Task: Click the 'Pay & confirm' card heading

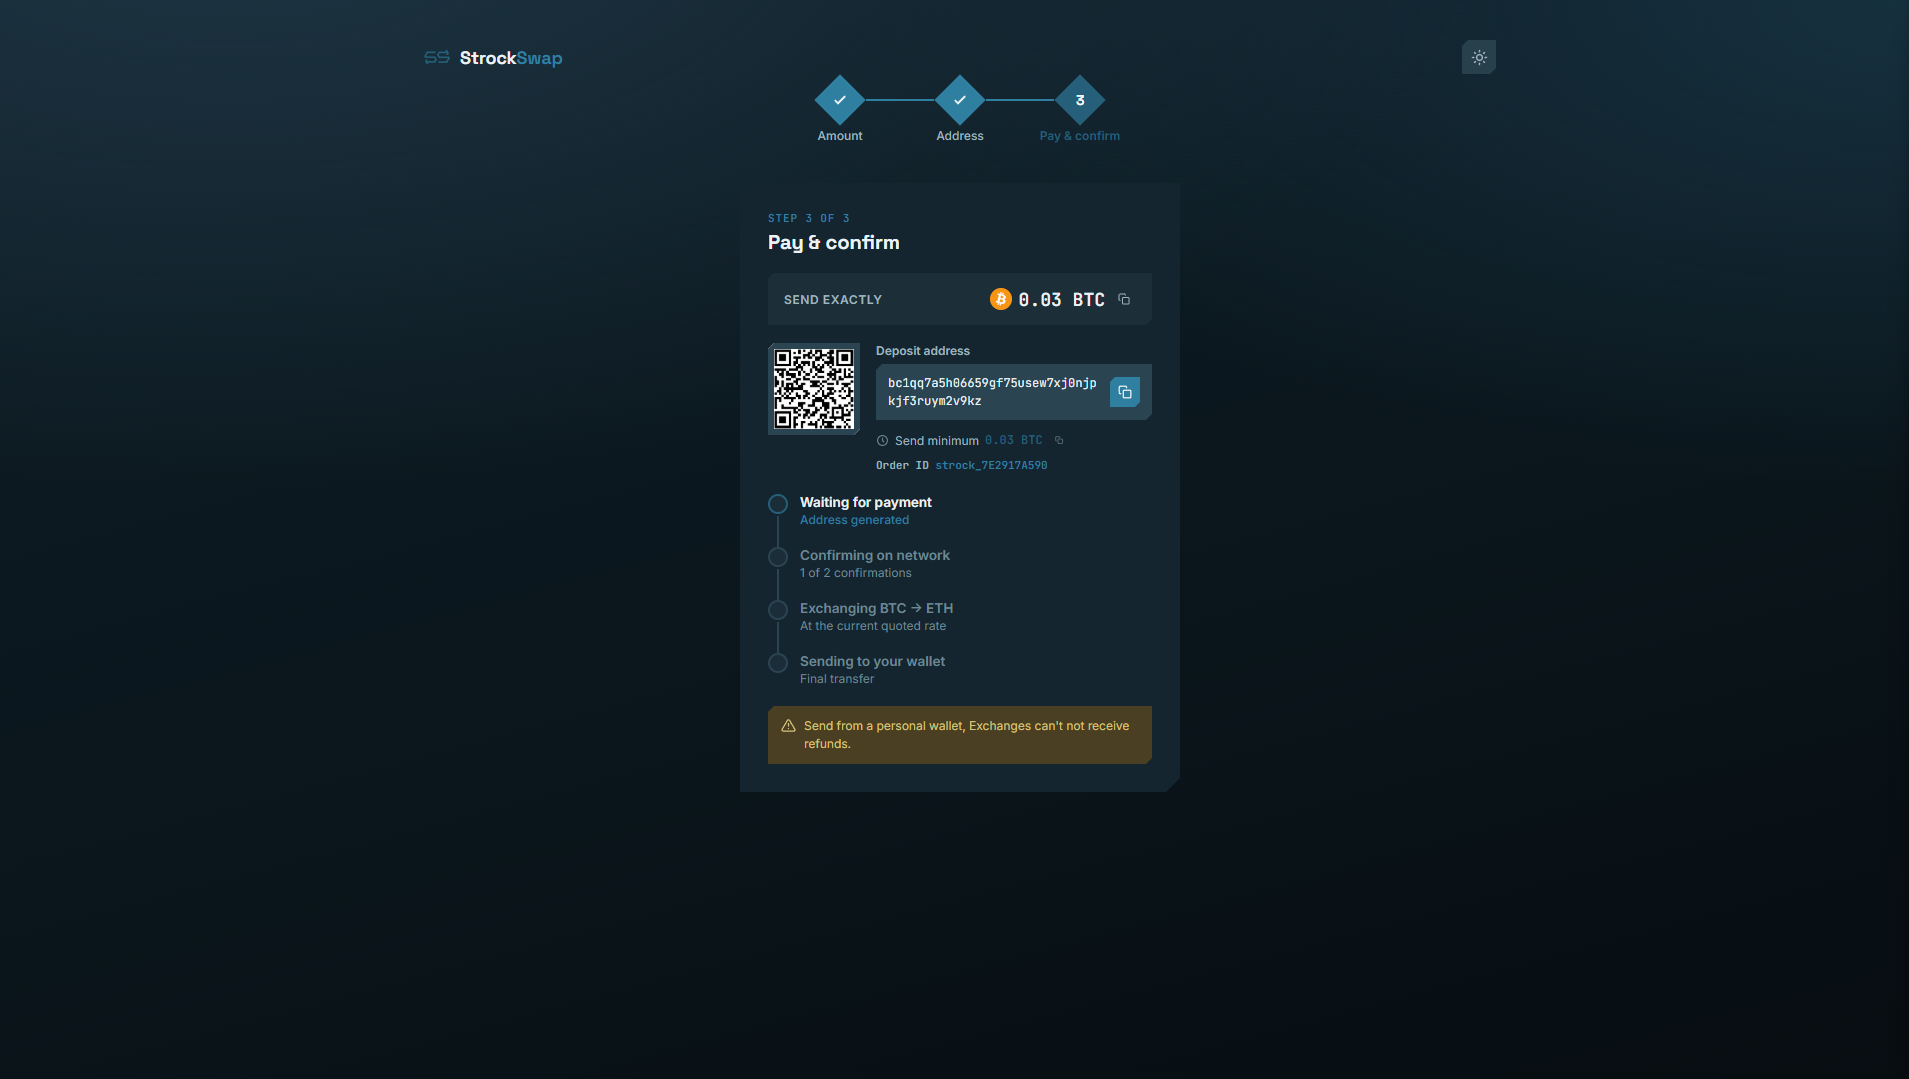Action: click(x=834, y=243)
